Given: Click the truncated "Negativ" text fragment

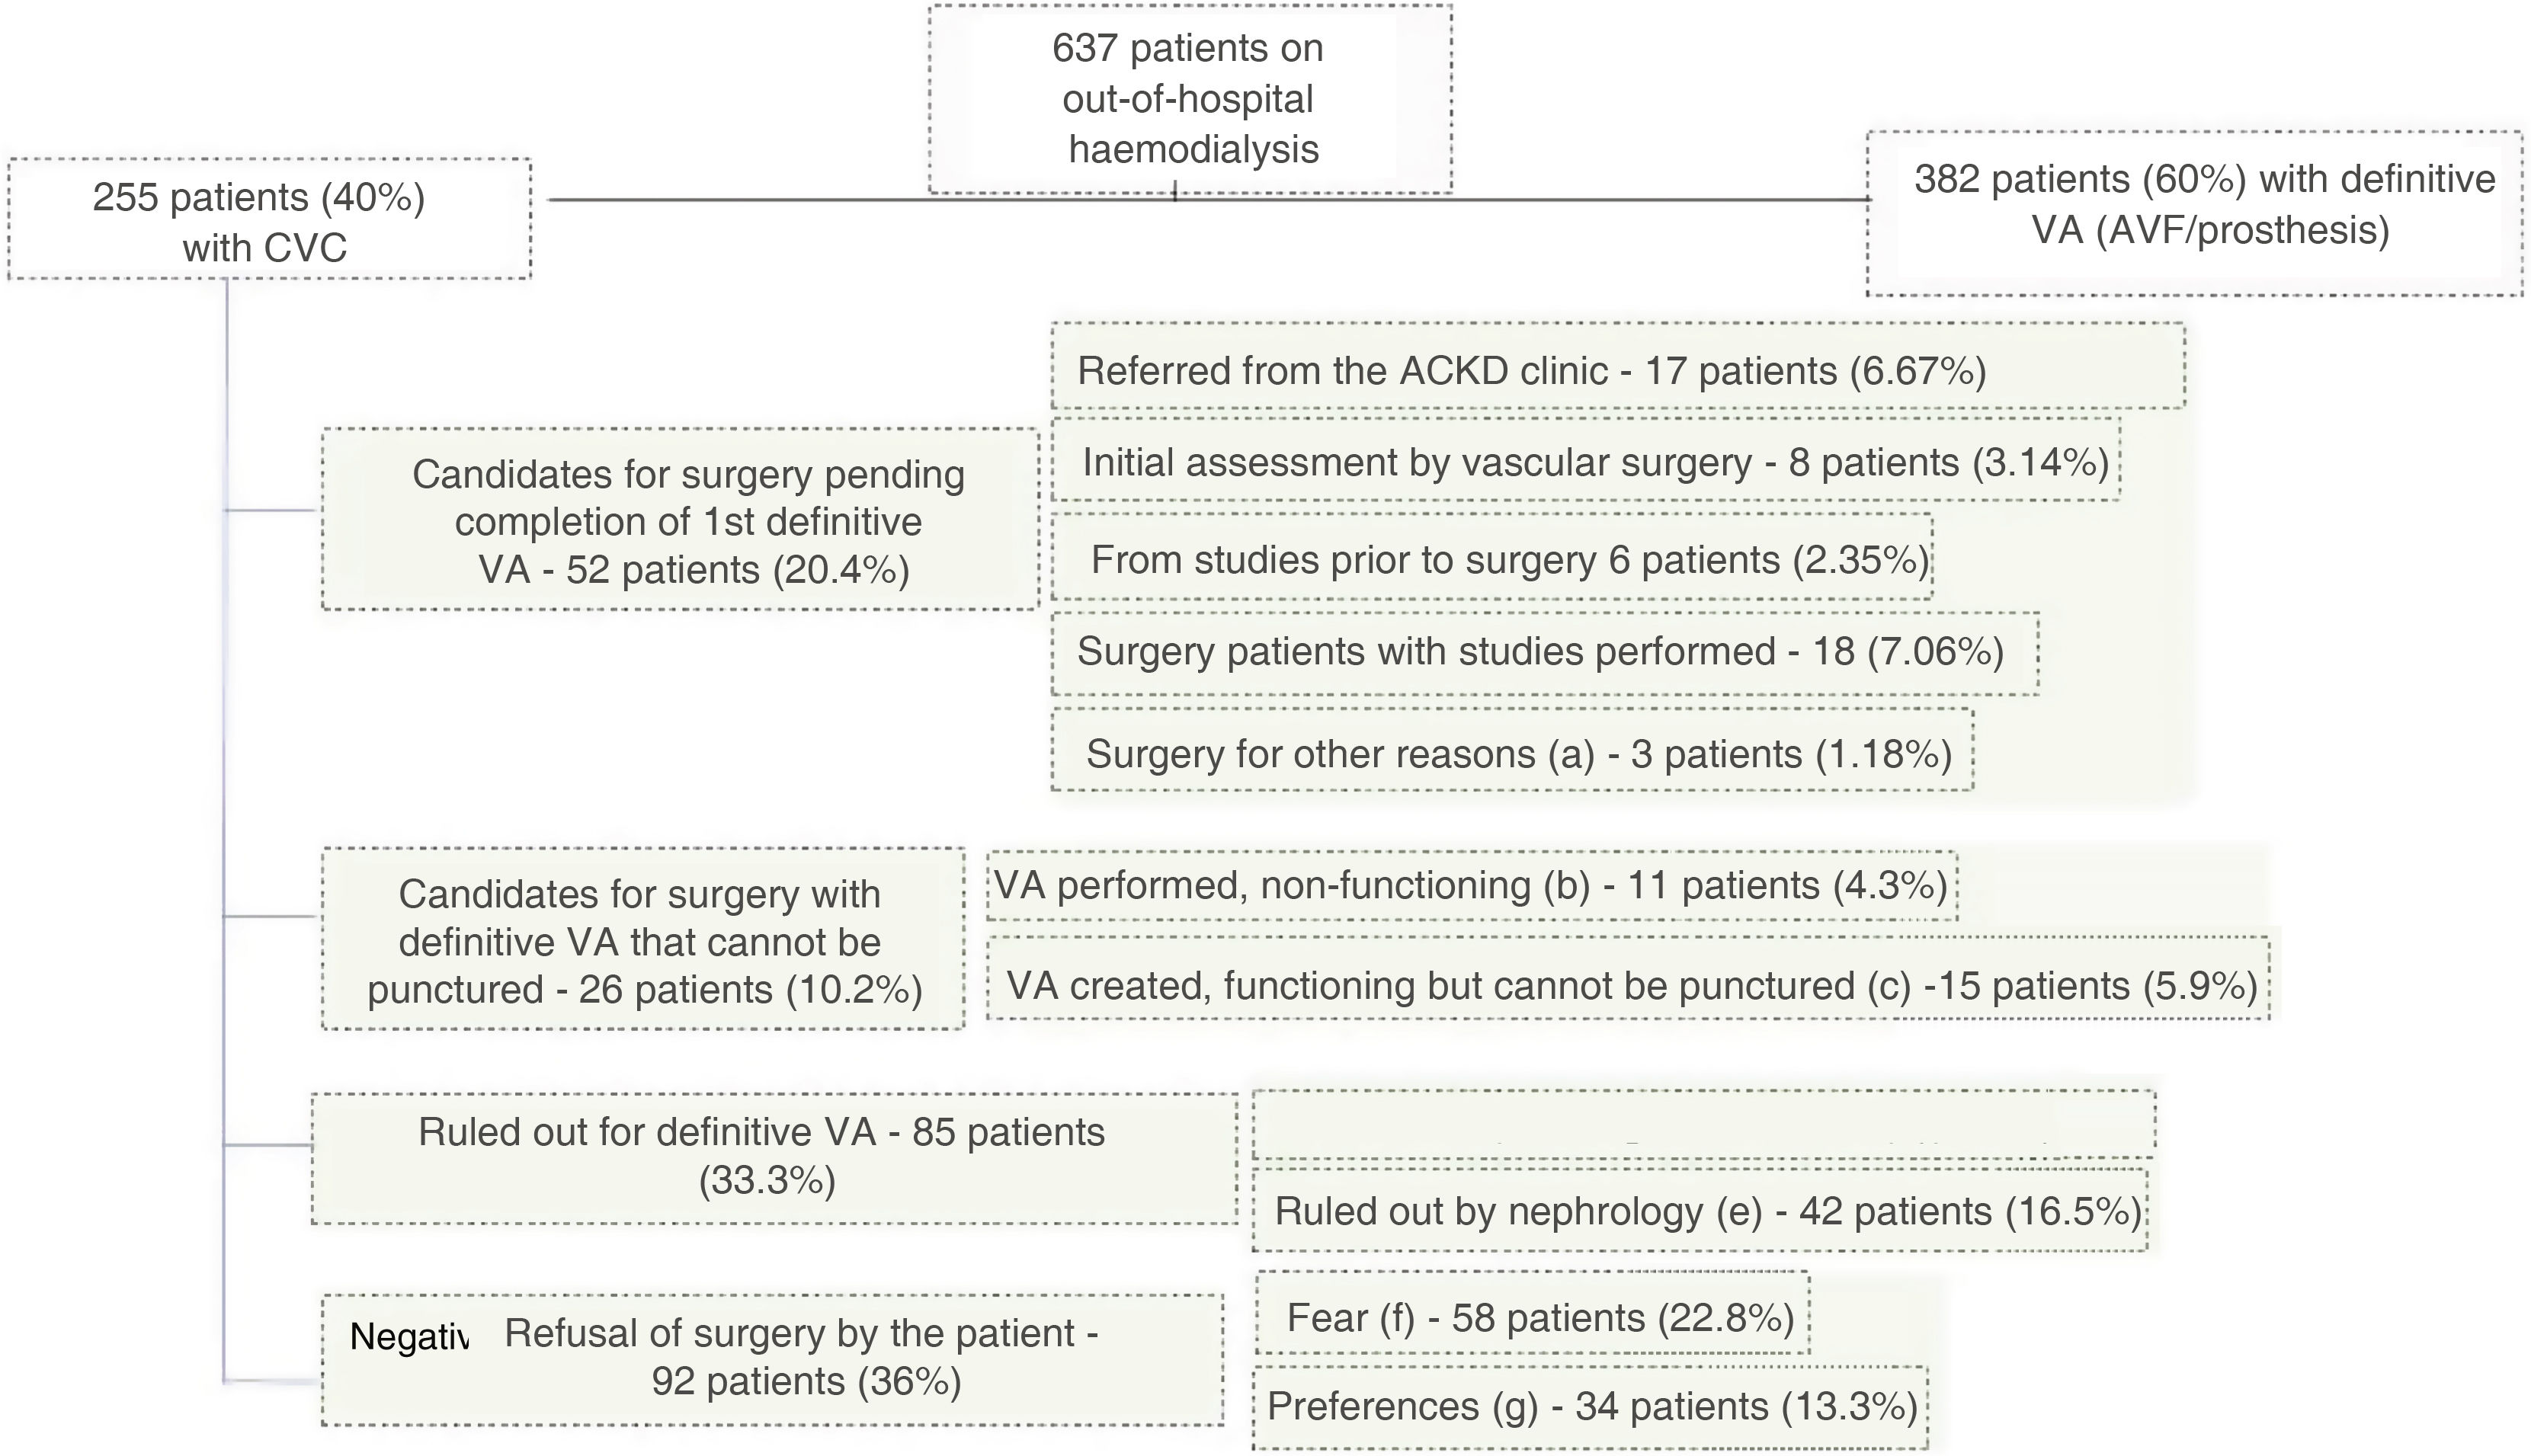Looking at the screenshot, I should (408, 1336).
